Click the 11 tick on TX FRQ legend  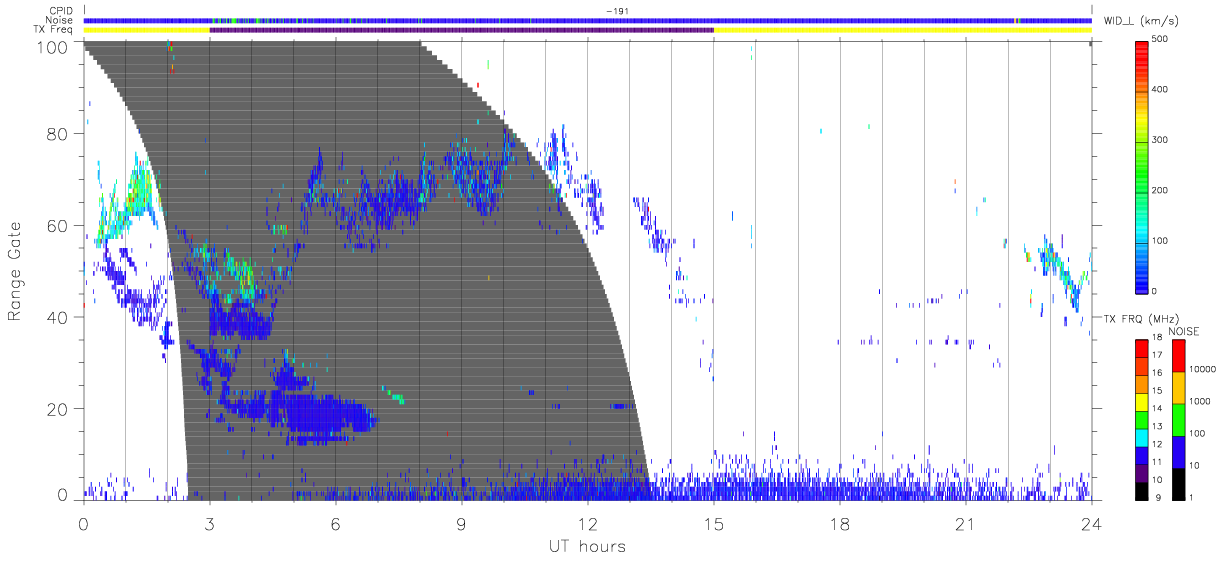[1158, 462]
